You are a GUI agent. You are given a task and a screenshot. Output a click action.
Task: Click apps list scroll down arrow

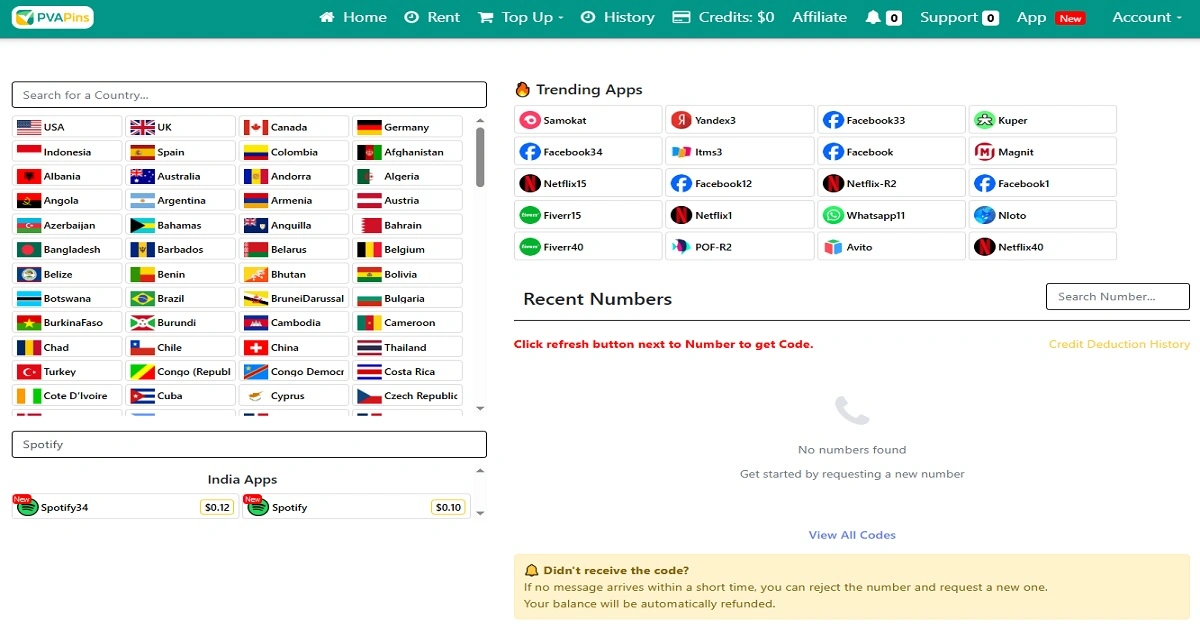point(480,513)
